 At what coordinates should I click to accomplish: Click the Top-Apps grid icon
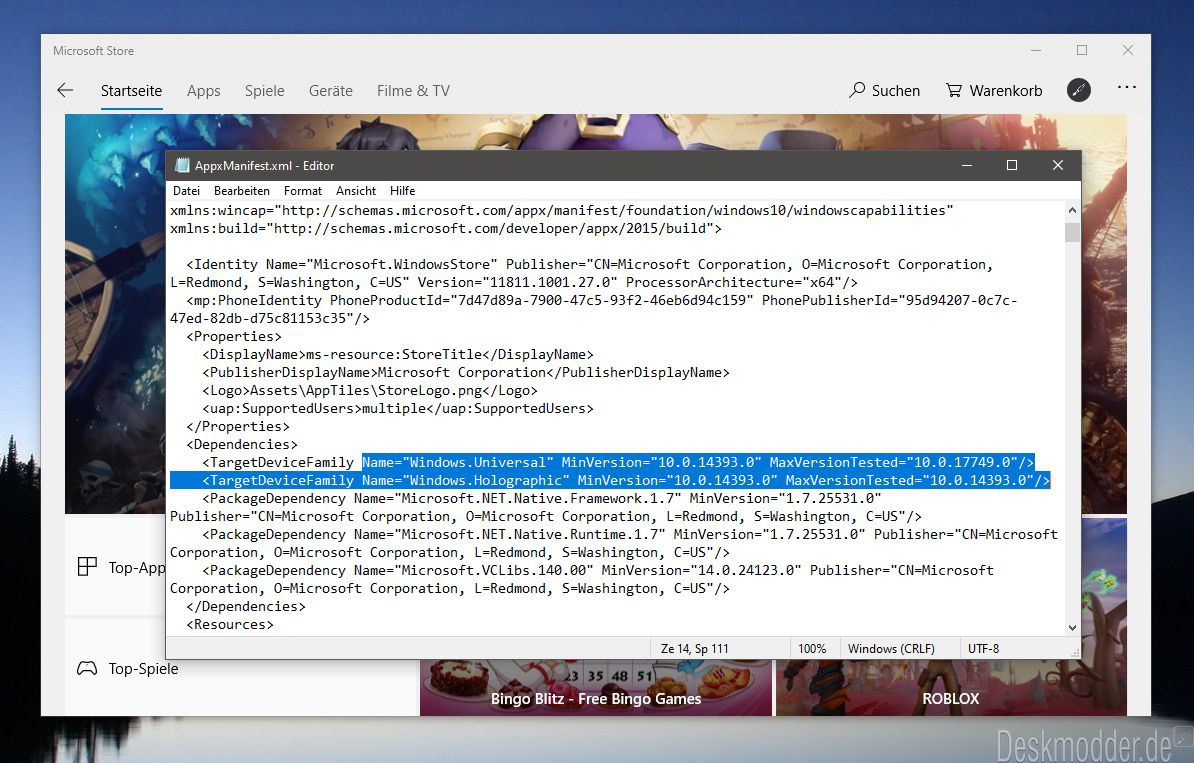click(x=87, y=567)
